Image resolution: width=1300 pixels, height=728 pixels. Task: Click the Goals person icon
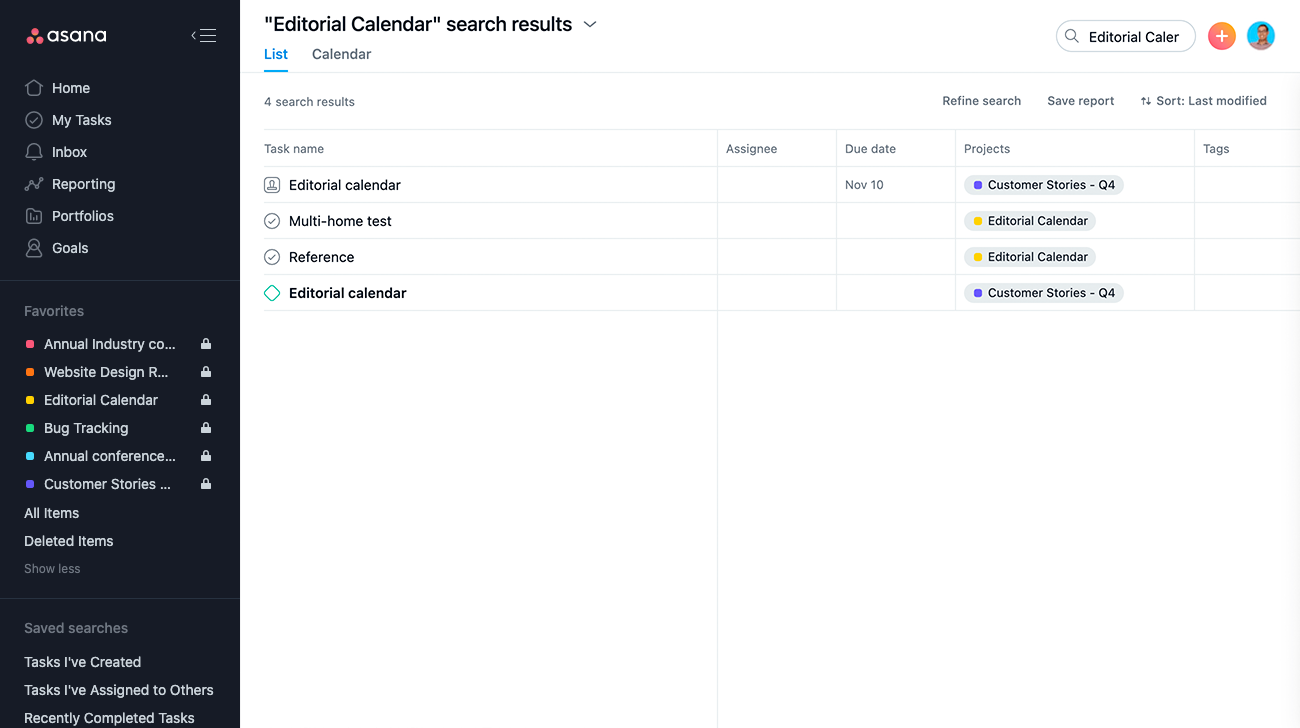[x=34, y=248]
